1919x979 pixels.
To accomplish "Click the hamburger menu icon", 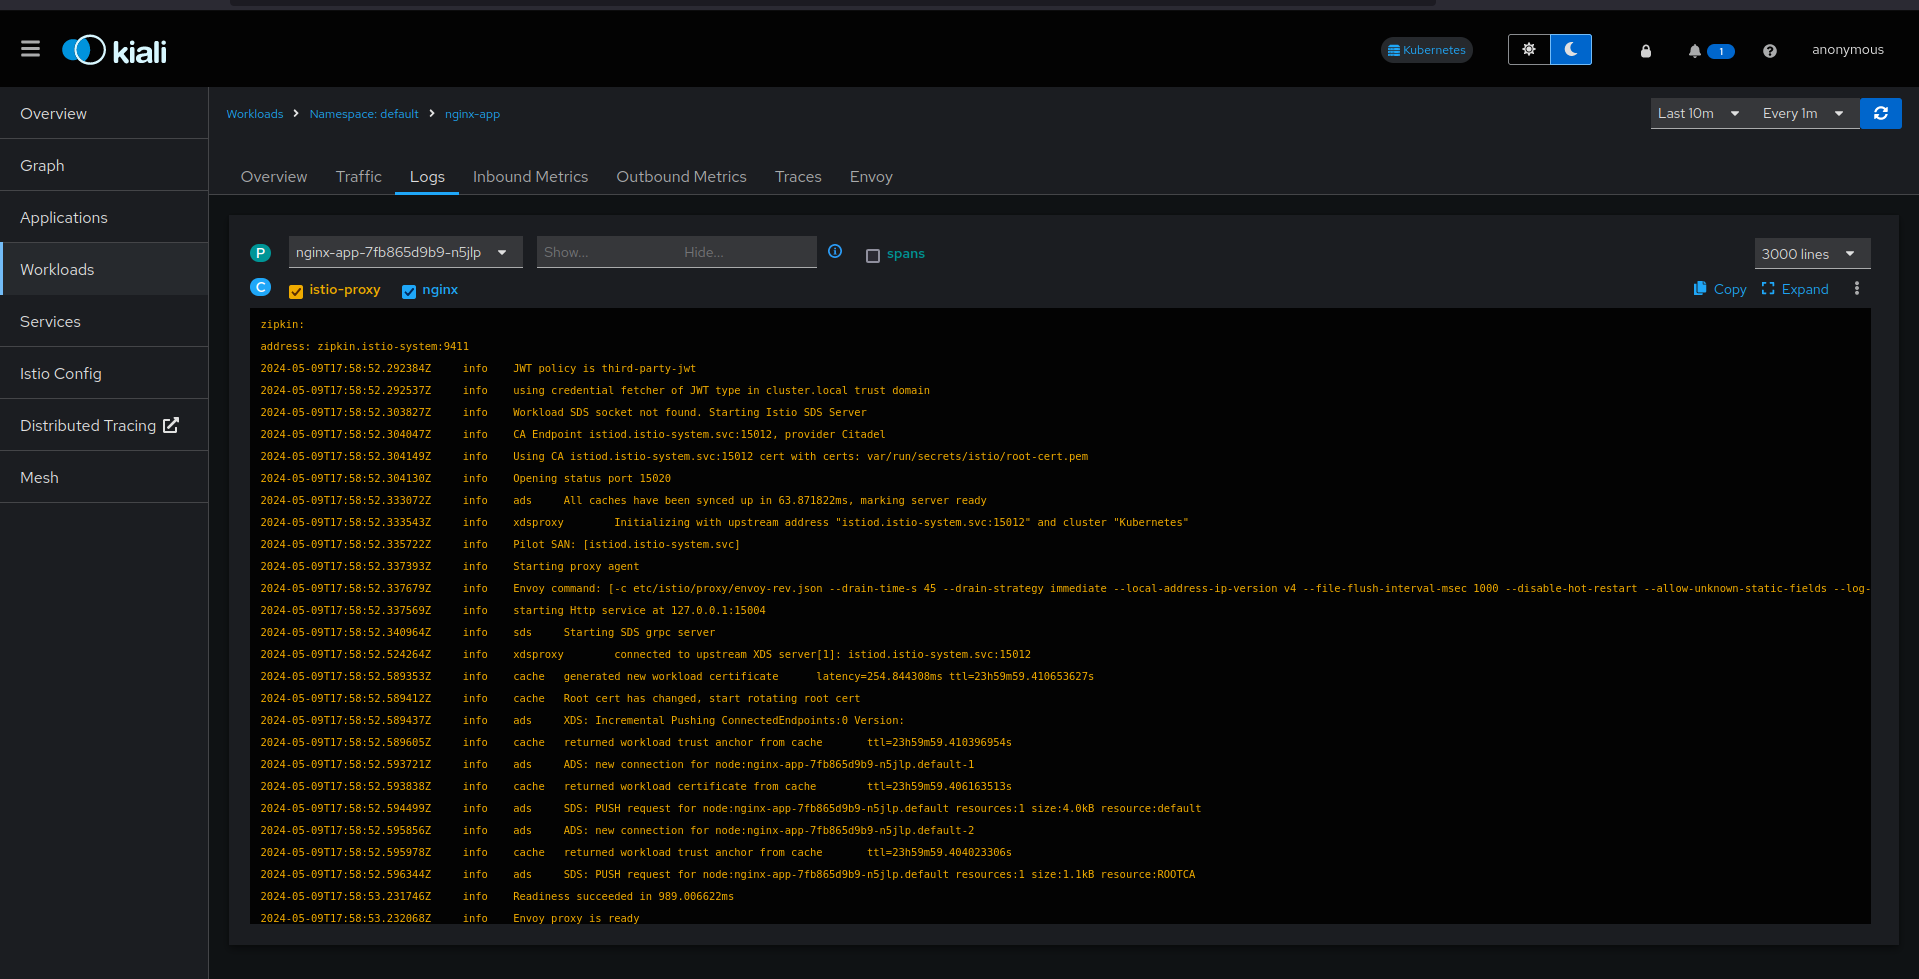I will 30,49.
